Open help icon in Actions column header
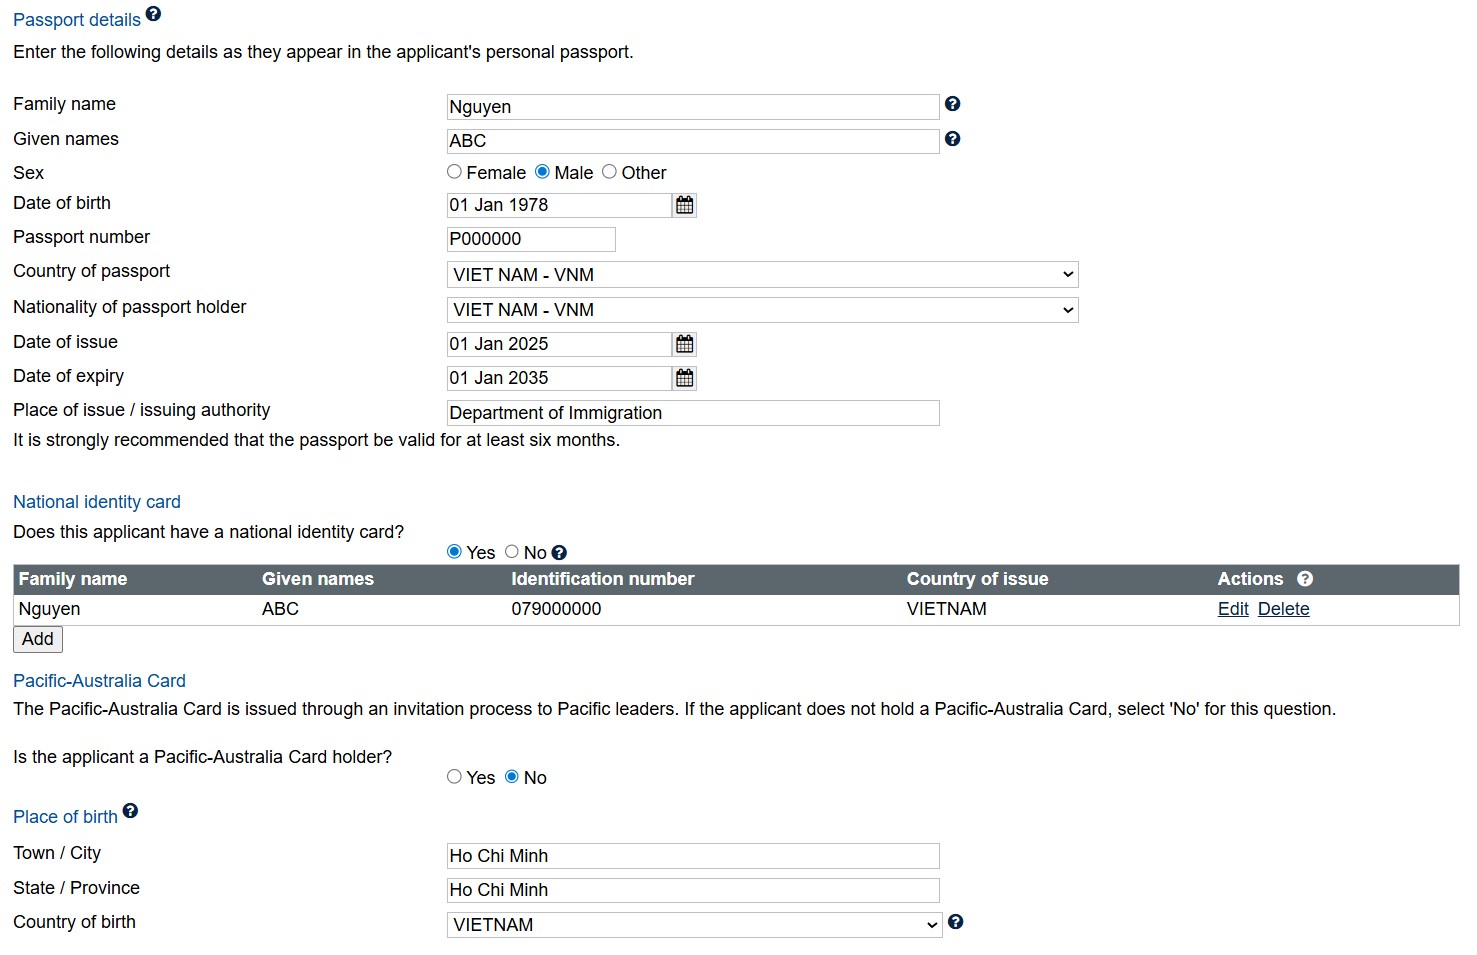This screenshot has height=955, width=1477. click(x=1305, y=579)
